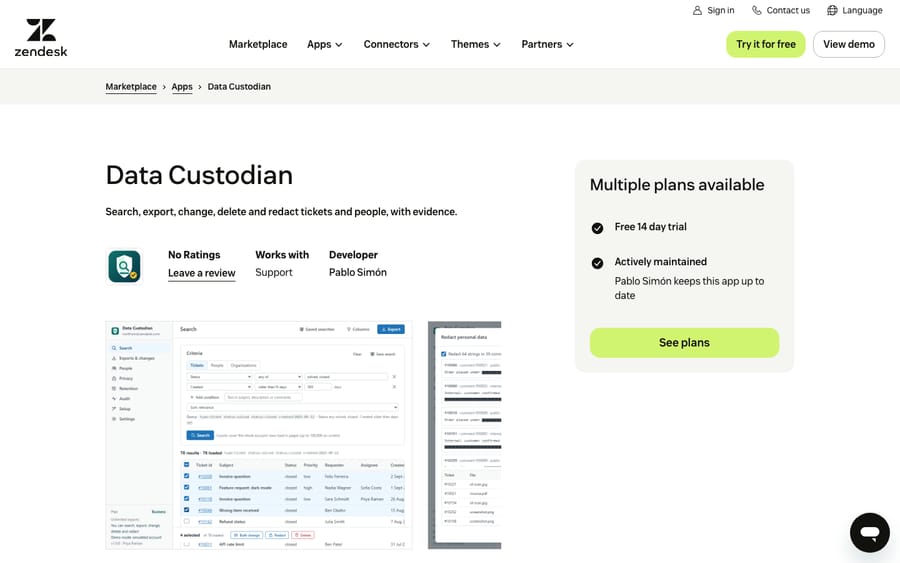Click the Developer label
Screen dimensions: 900x563
(x=353, y=255)
